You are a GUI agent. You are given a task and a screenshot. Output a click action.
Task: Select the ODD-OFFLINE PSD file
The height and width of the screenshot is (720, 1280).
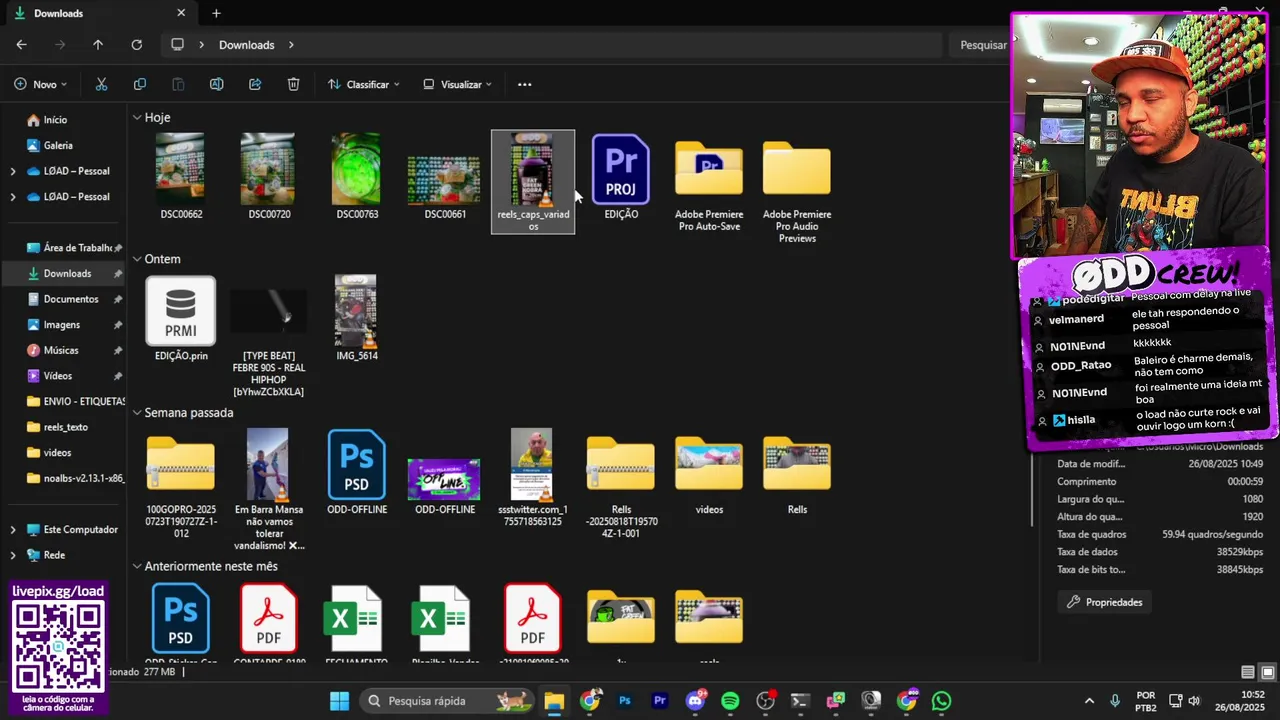pyautogui.click(x=357, y=473)
